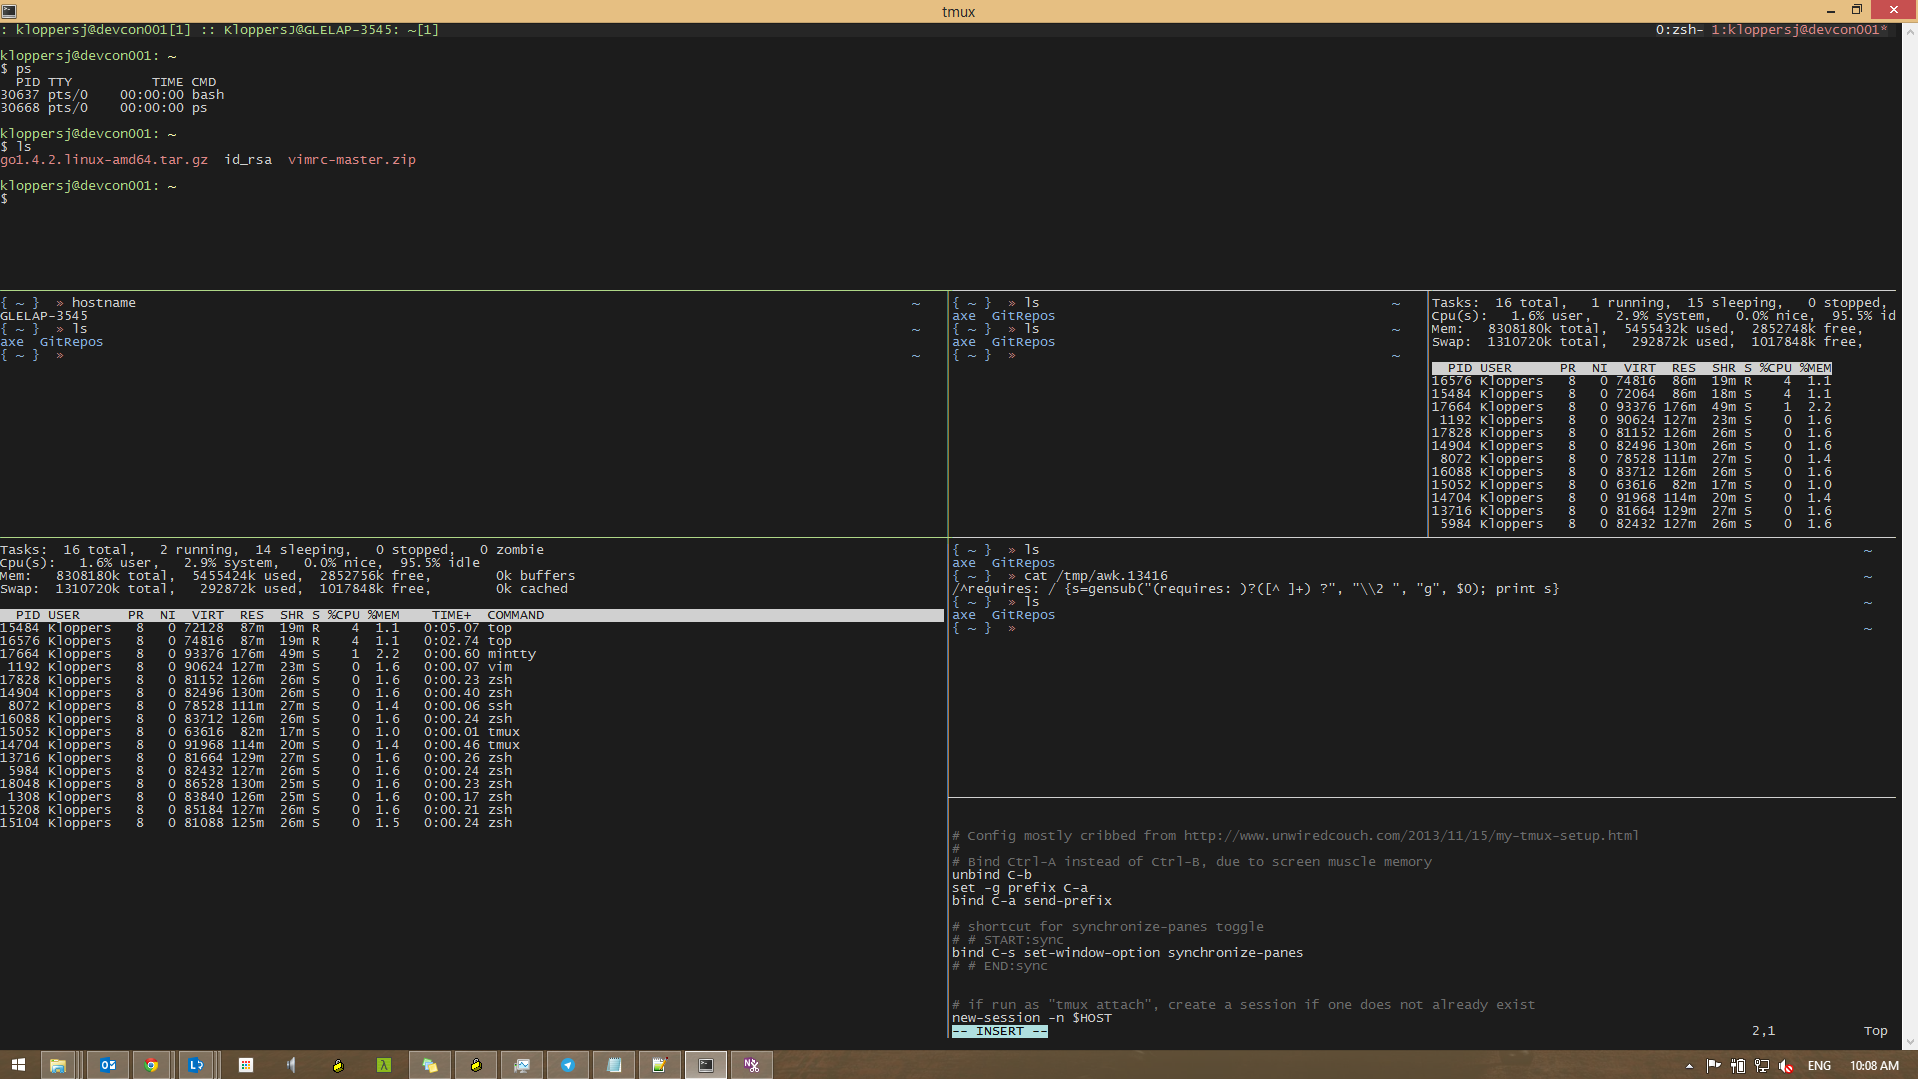
Task: Switch to tmux window 0:zsh
Action: click(1678, 30)
